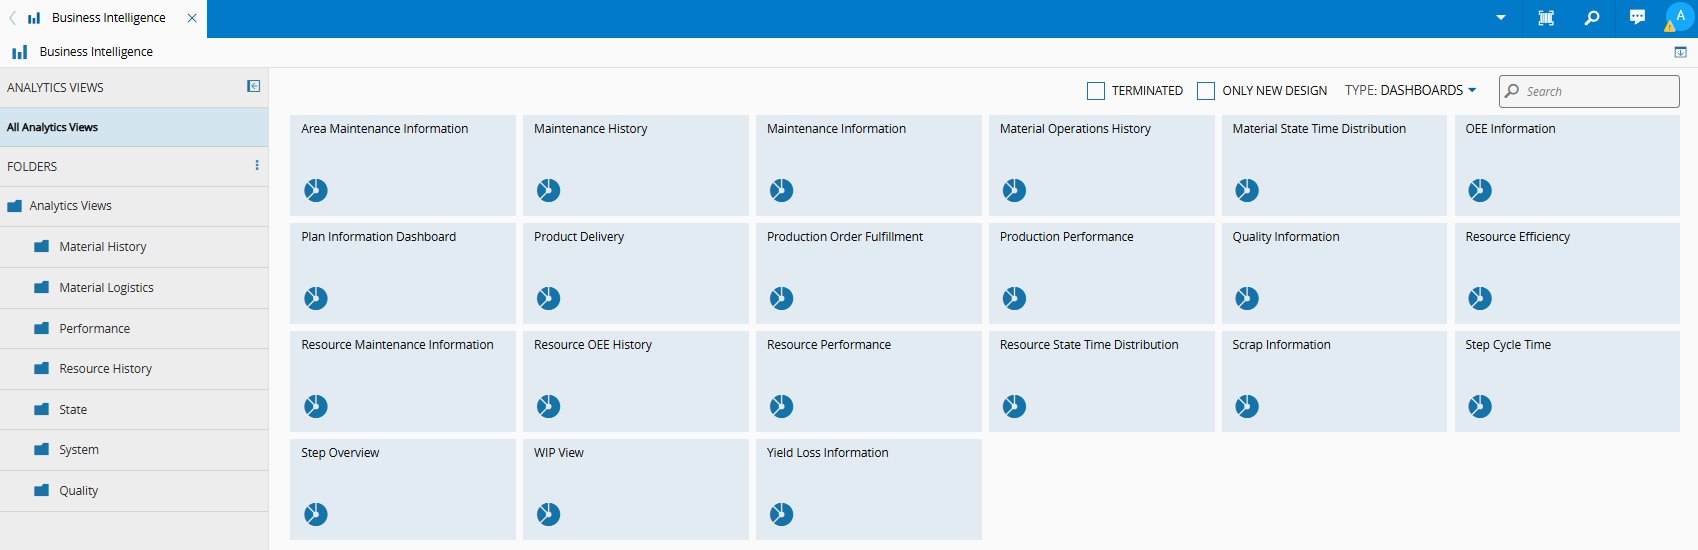Click Resource Maintenance Information pie icon
This screenshot has height=550, width=1698.
coord(316,406)
